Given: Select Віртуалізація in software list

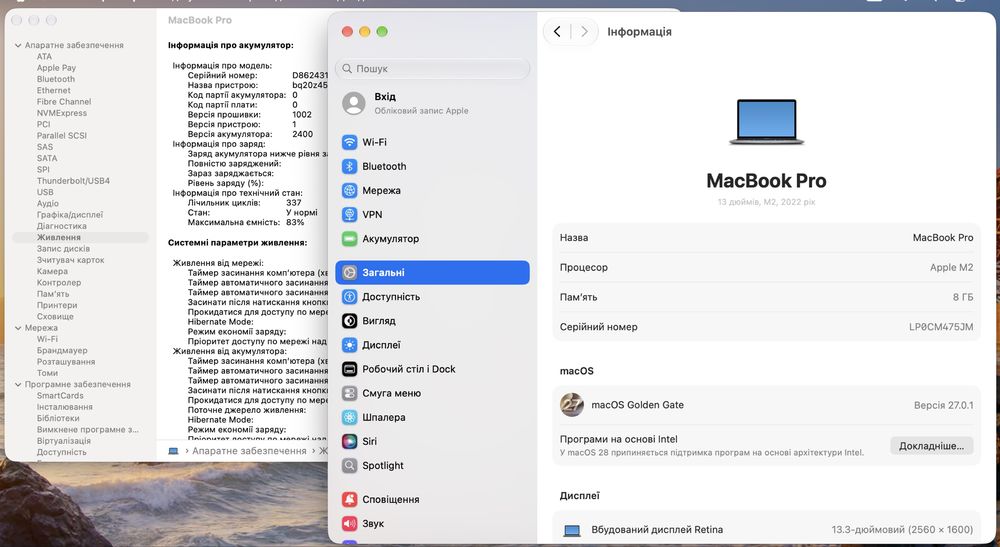Looking at the screenshot, I should (64, 441).
